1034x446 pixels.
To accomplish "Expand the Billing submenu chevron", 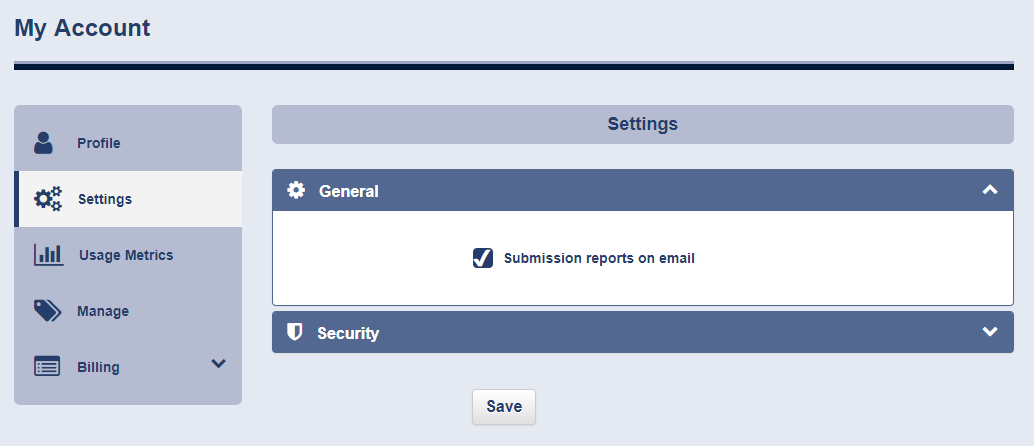I will point(218,364).
